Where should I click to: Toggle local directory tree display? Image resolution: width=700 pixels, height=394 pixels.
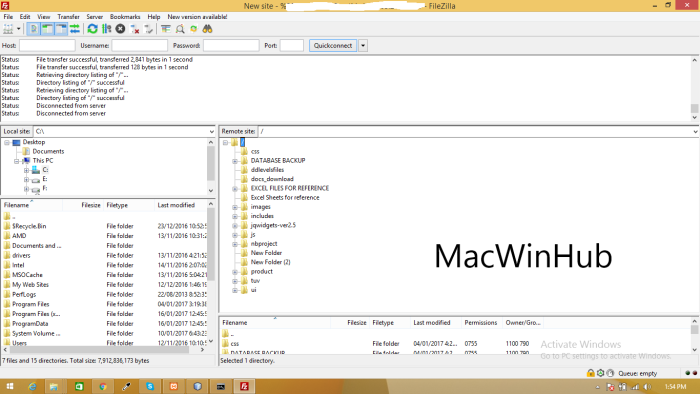click(x=47, y=29)
